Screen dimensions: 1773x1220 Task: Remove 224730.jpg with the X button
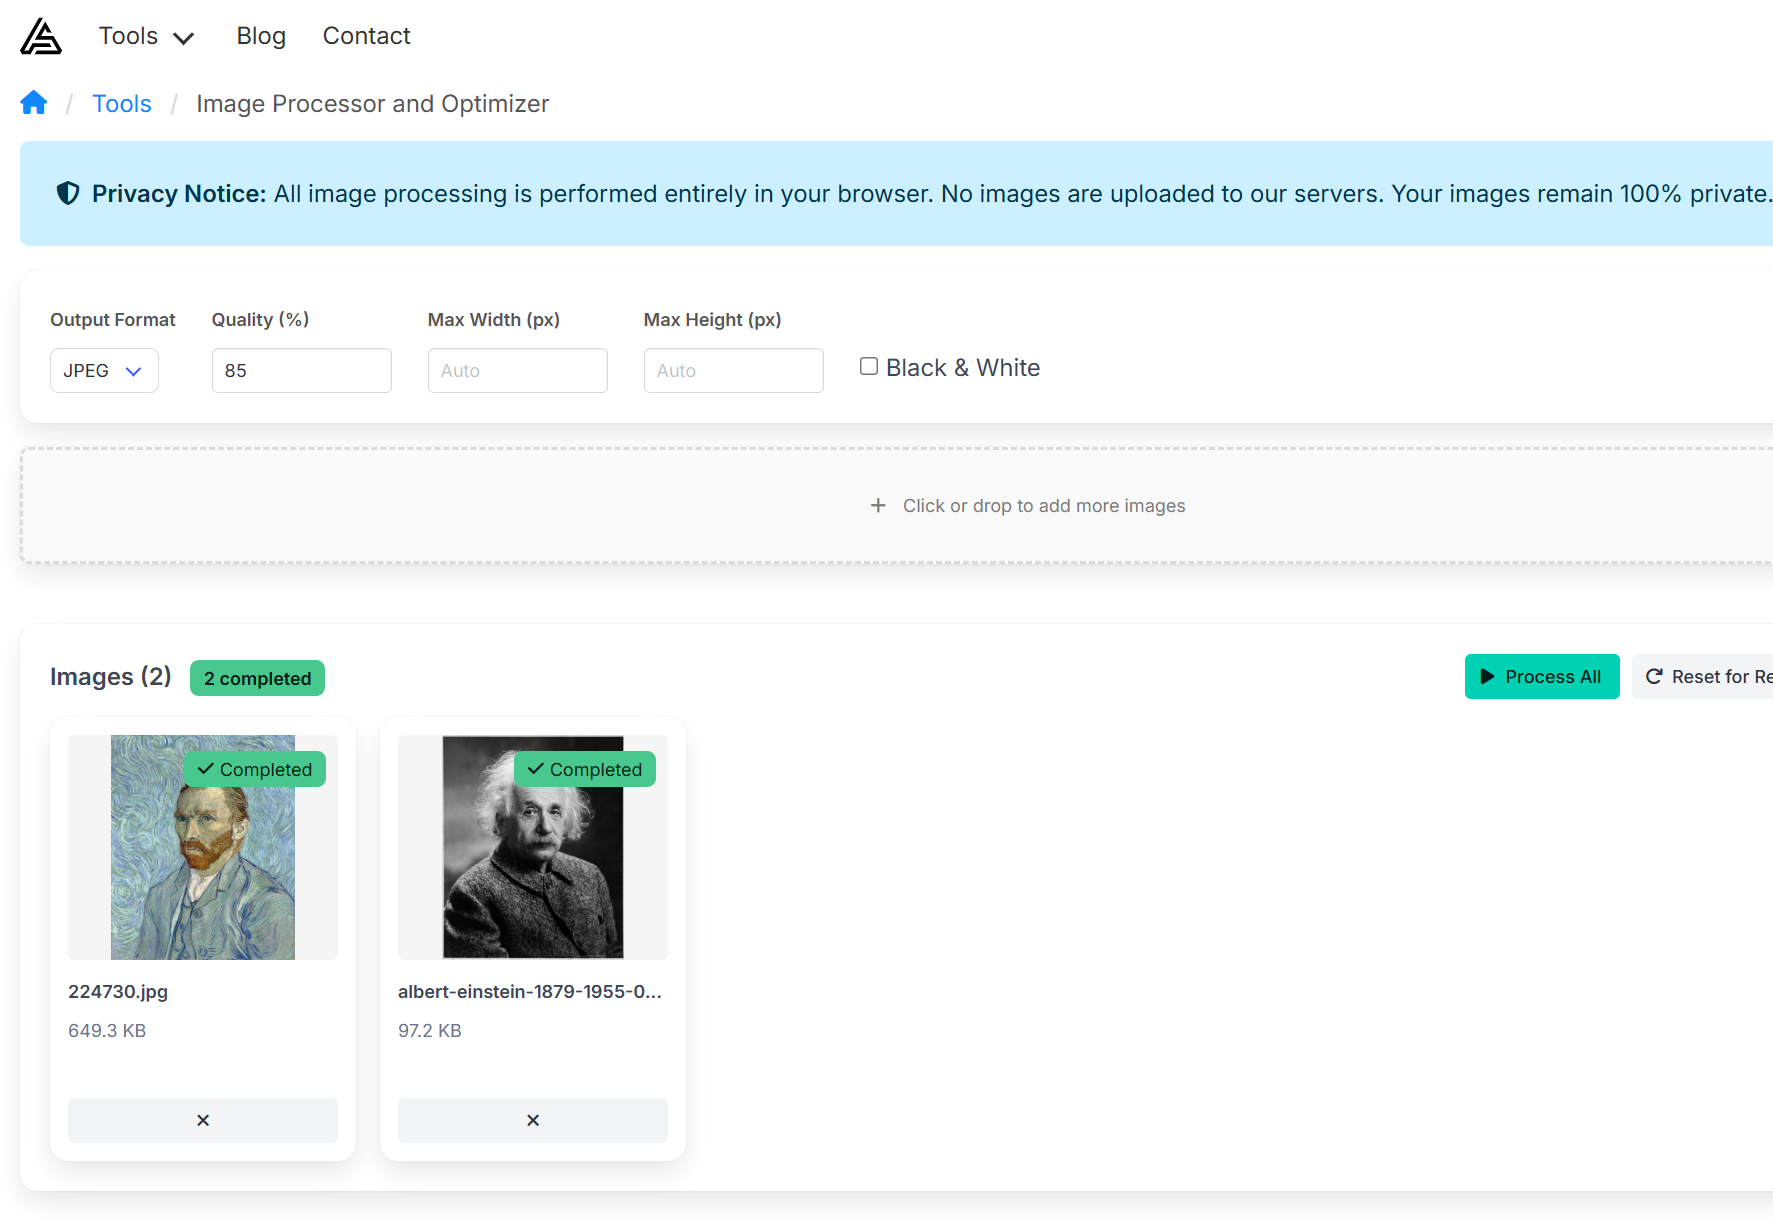pyautogui.click(x=203, y=1120)
